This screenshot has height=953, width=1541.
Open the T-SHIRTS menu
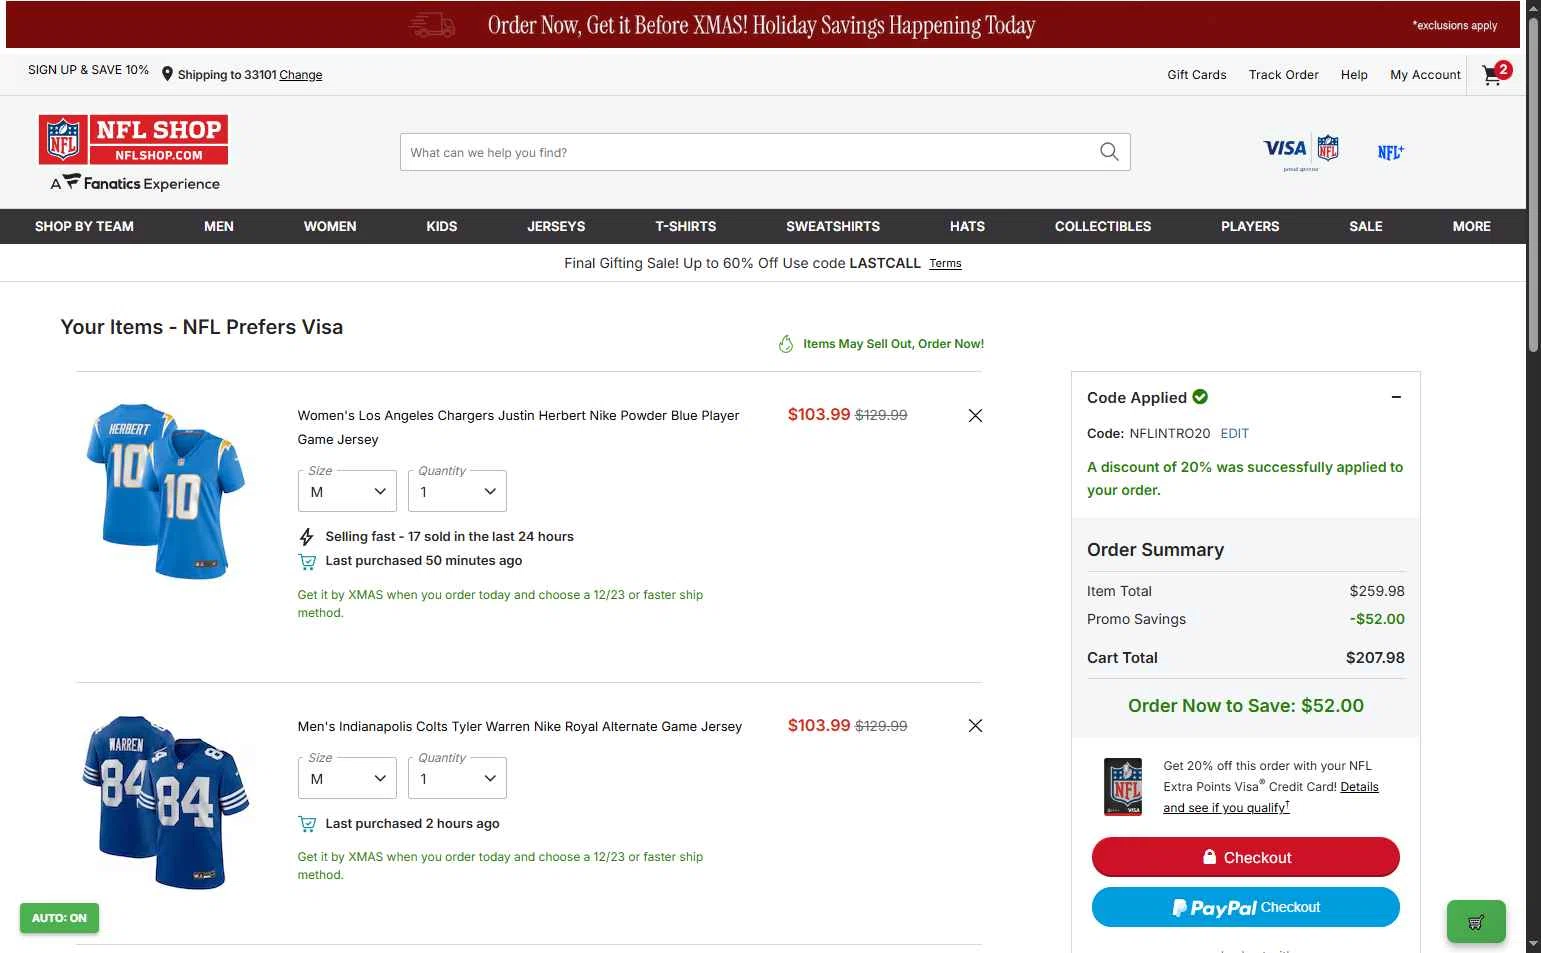686,227
